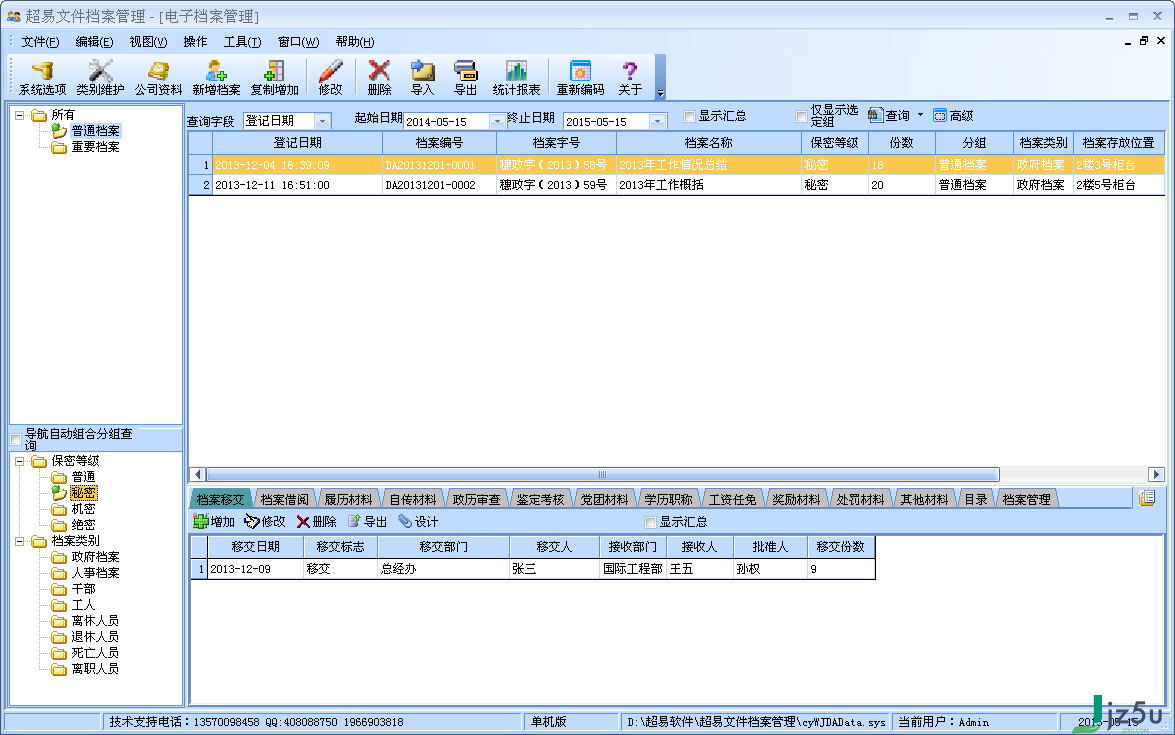Click the 导出 export toolbar icon
Screen dimensions: 1175x735
pyautogui.click(x=465, y=78)
